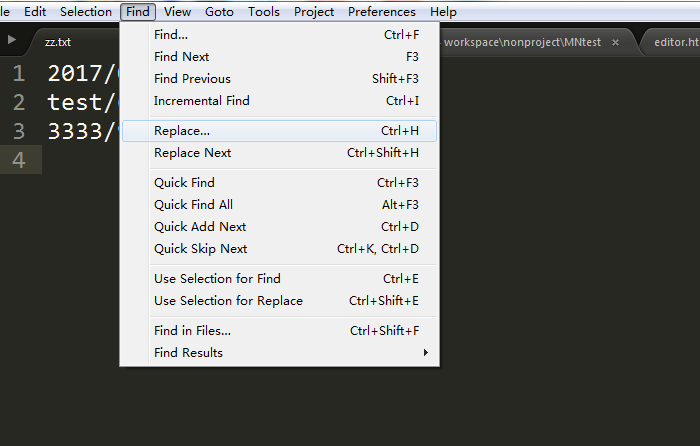Click the text '3333/' on line 3
Image resolution: width=700 pixels, height=446 pixels.
pos(80,132)
